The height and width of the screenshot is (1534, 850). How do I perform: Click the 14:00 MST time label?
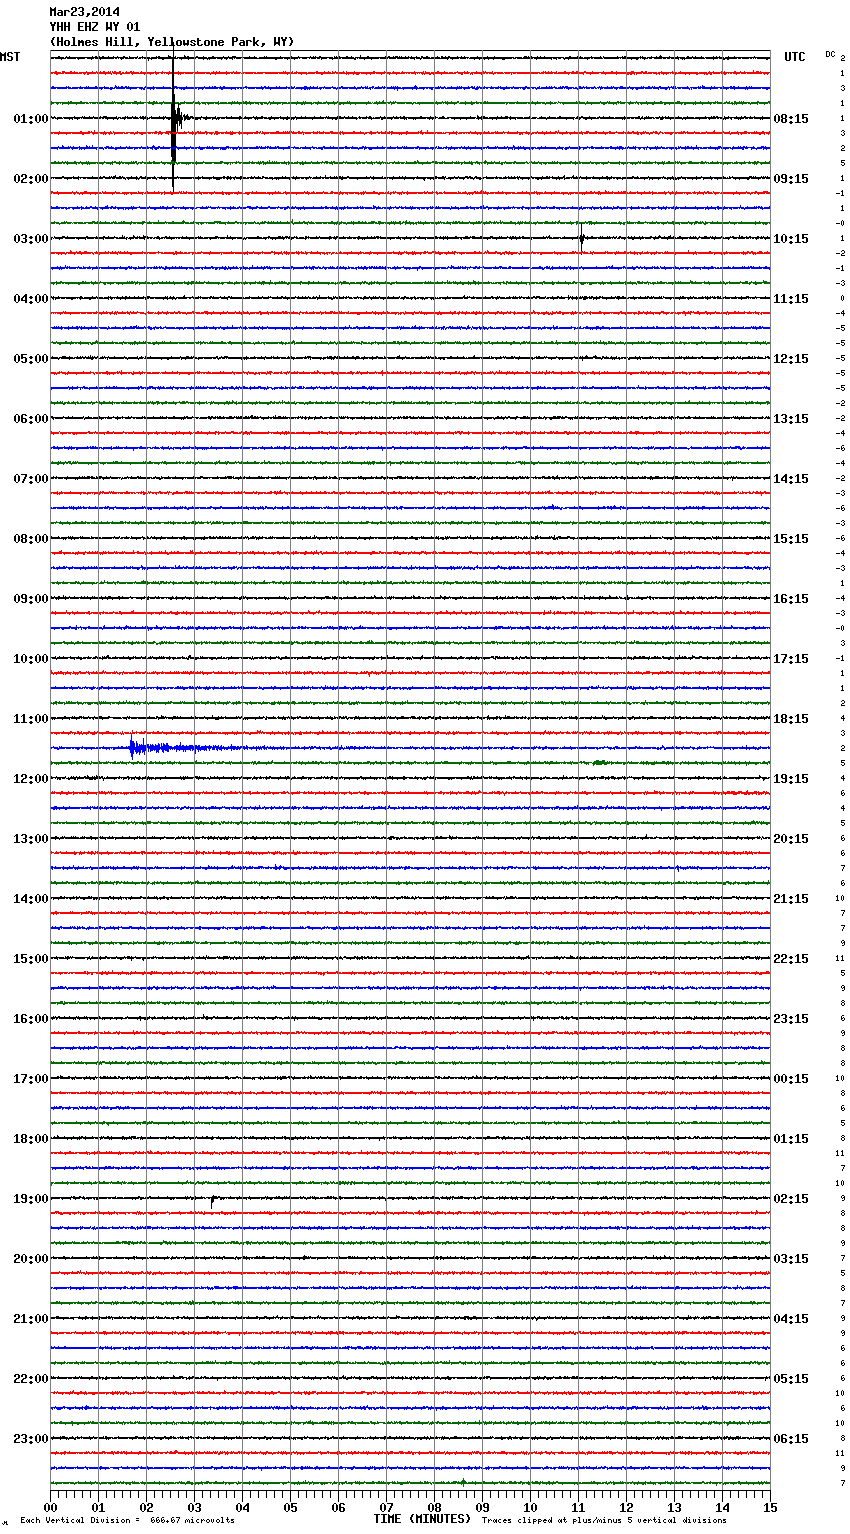[31, 899]
